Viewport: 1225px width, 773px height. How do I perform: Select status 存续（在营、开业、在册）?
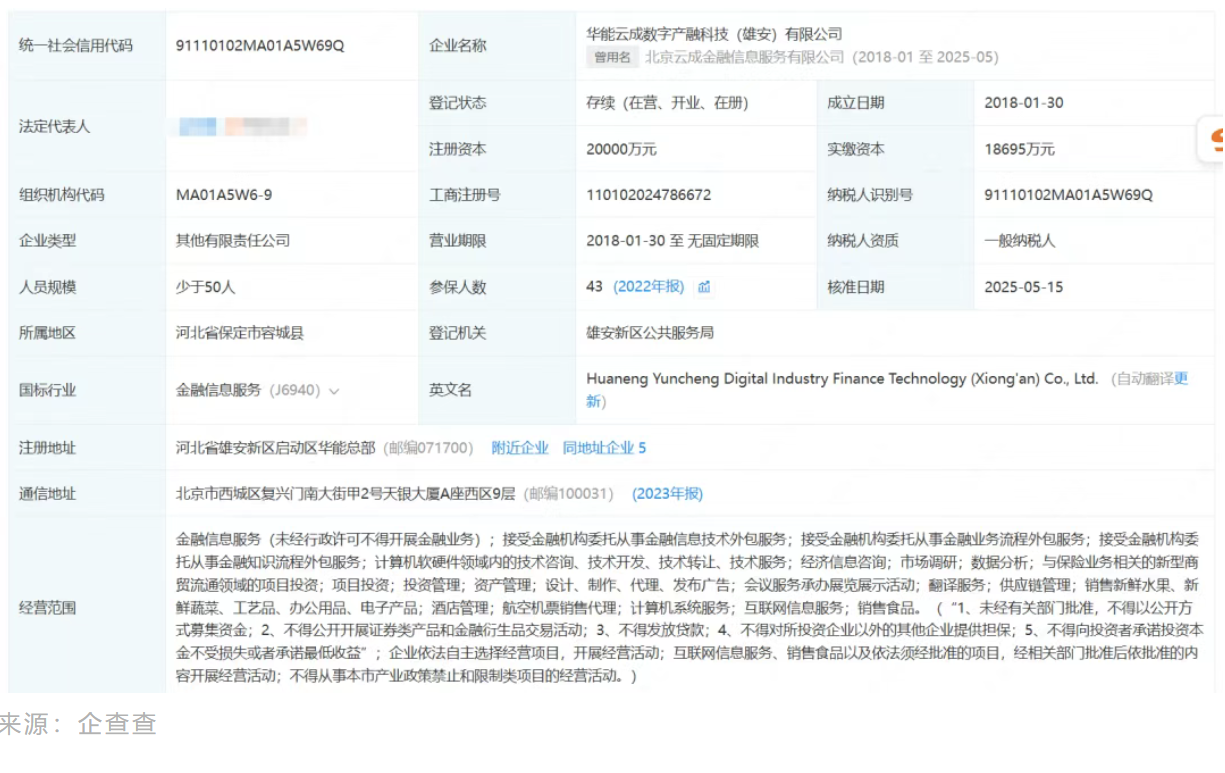pos(667,103)
